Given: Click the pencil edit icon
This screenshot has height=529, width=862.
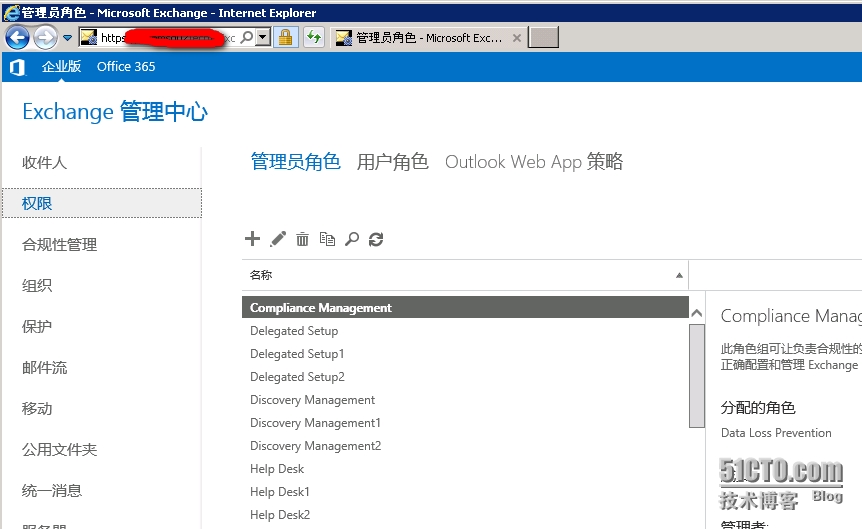Looking at the screenshot, I should click(278, 239).
